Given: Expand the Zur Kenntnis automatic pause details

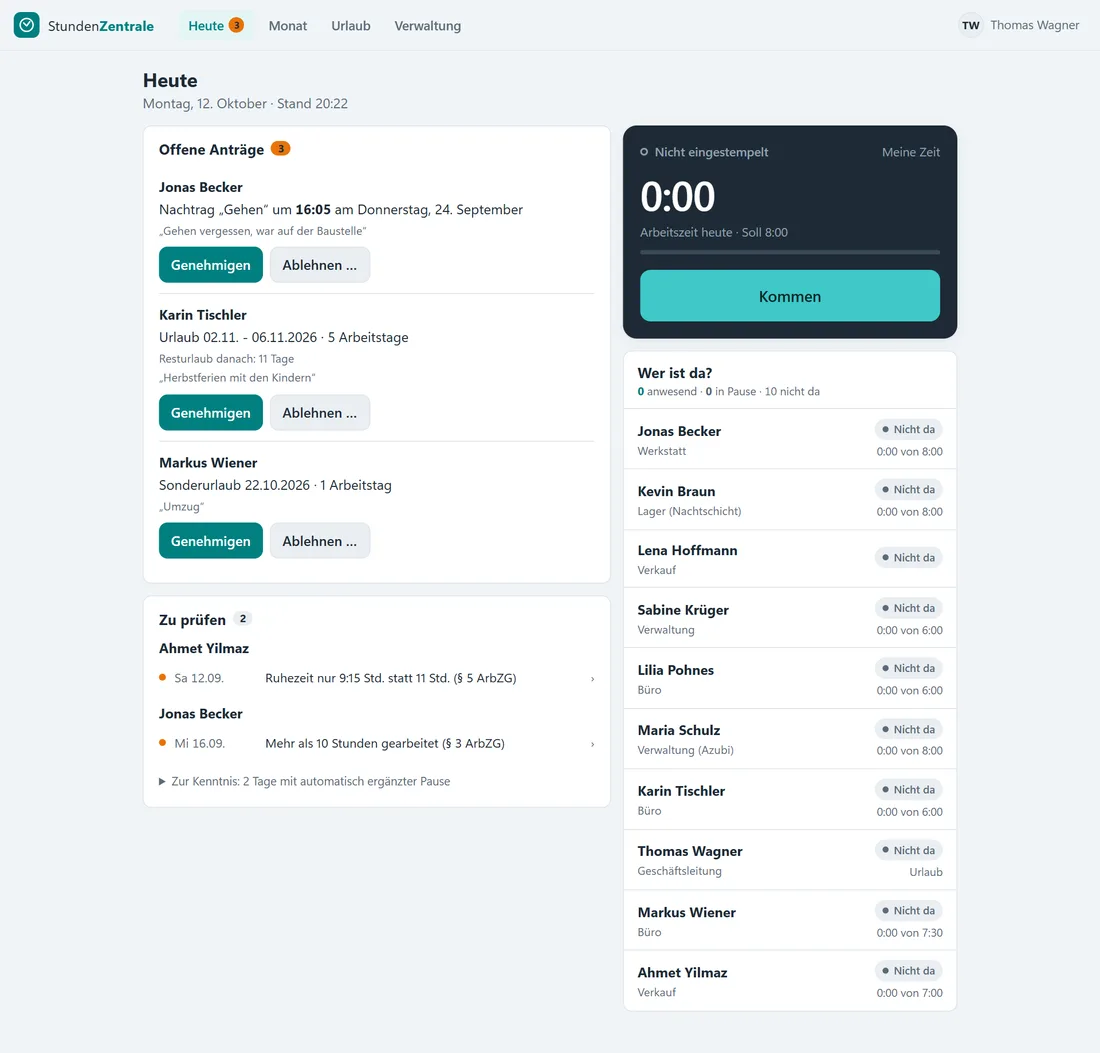Looking at the screenshot, I should [304, 782].
